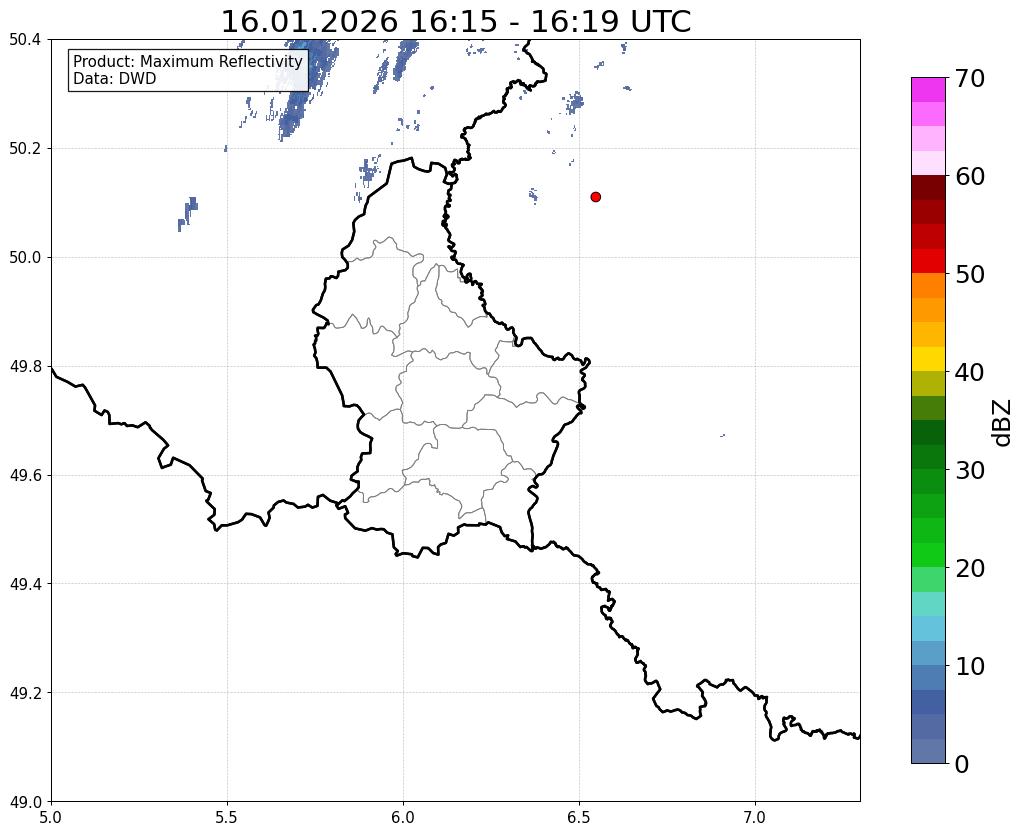Click the 40 label on the colorbar
The width and height of the screenshot is (1023, 834).
(x=970, y=372)
